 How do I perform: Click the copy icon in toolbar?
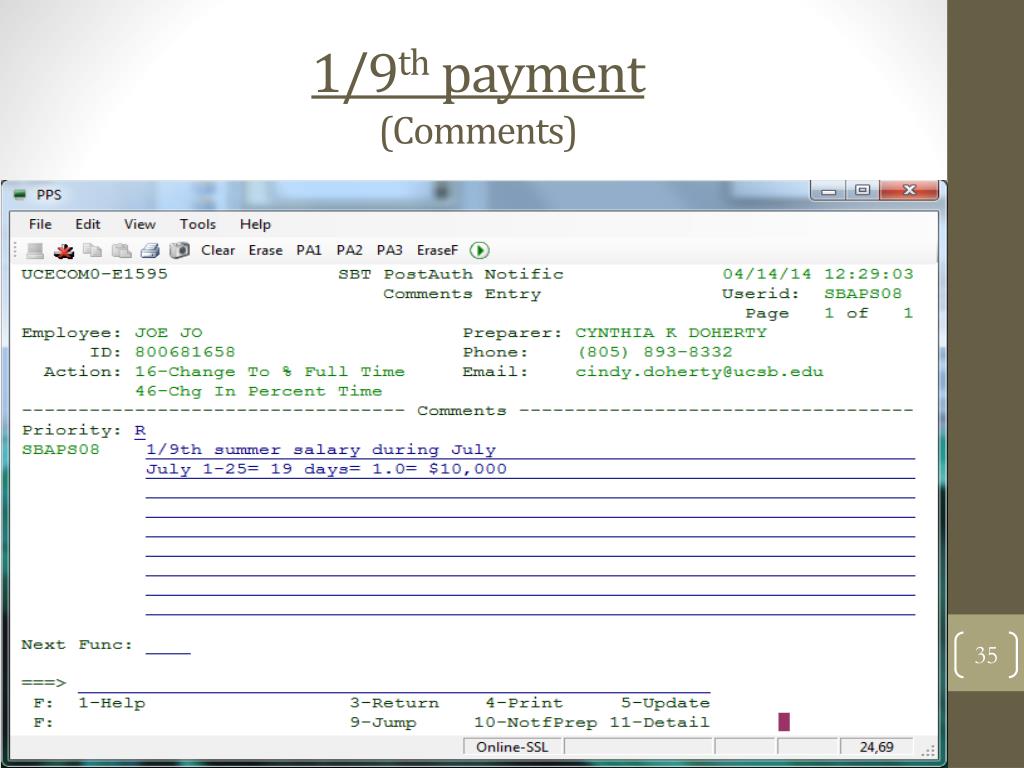(x=92, y=250)
